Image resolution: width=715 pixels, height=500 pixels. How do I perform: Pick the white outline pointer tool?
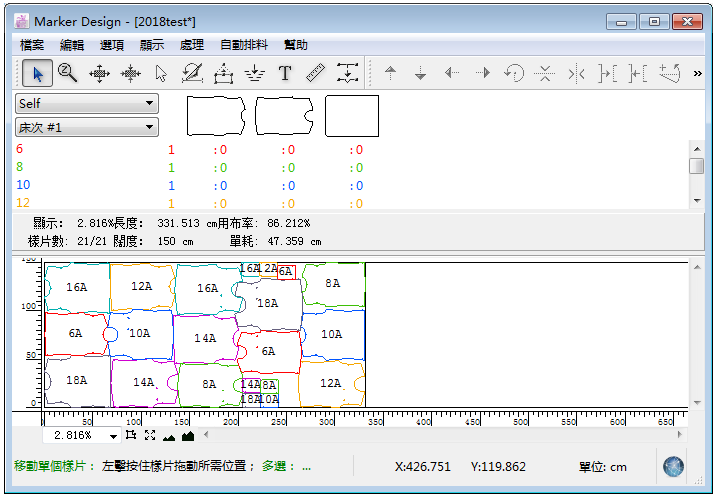click(x=161, y=73)
